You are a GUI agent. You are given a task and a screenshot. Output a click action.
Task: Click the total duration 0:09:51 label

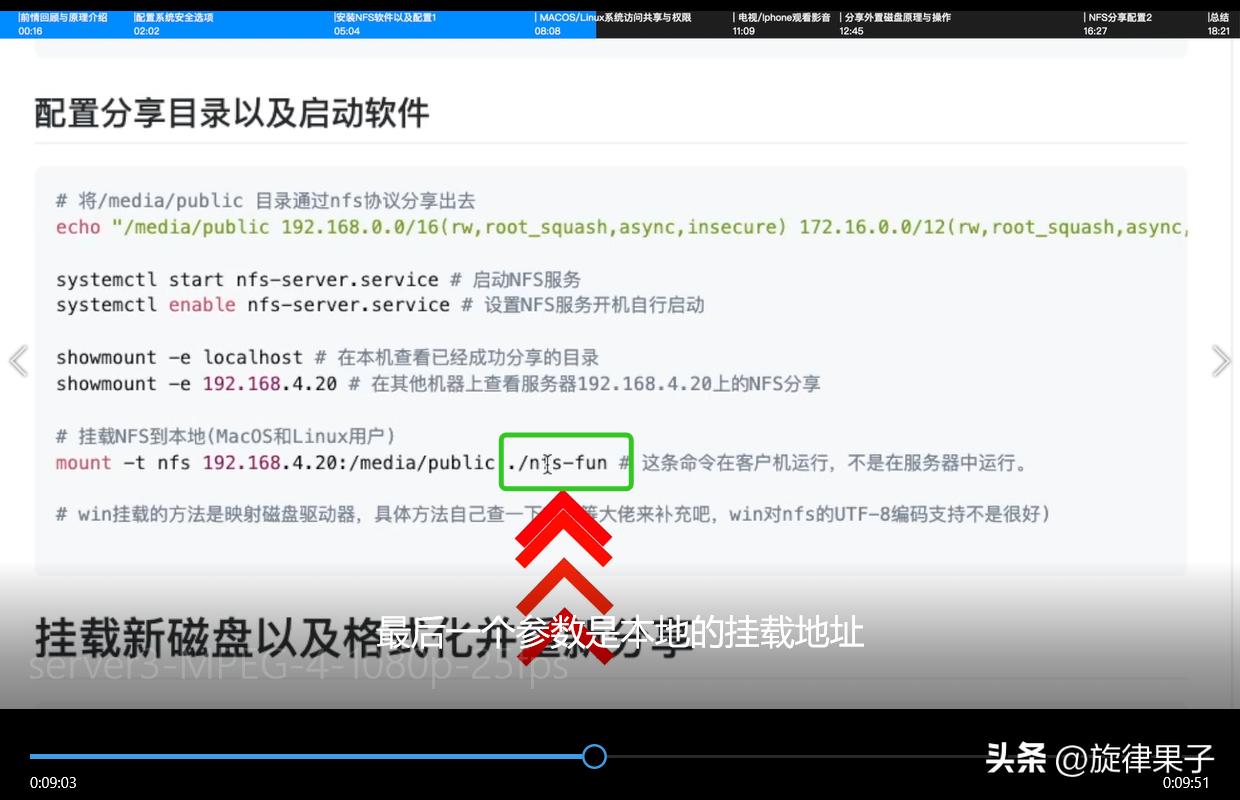point(1186,783)
